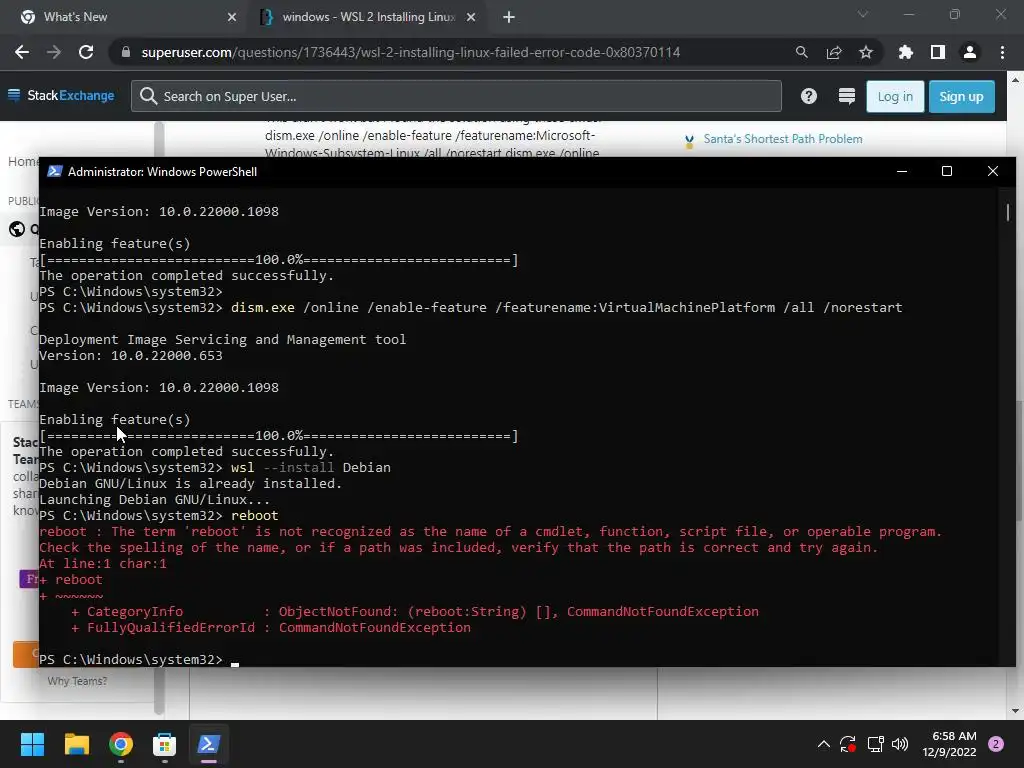The width and height of the screenshot is (1024, 768).
Task: Open the network status tray icon
Action: [x=875, y=744]
